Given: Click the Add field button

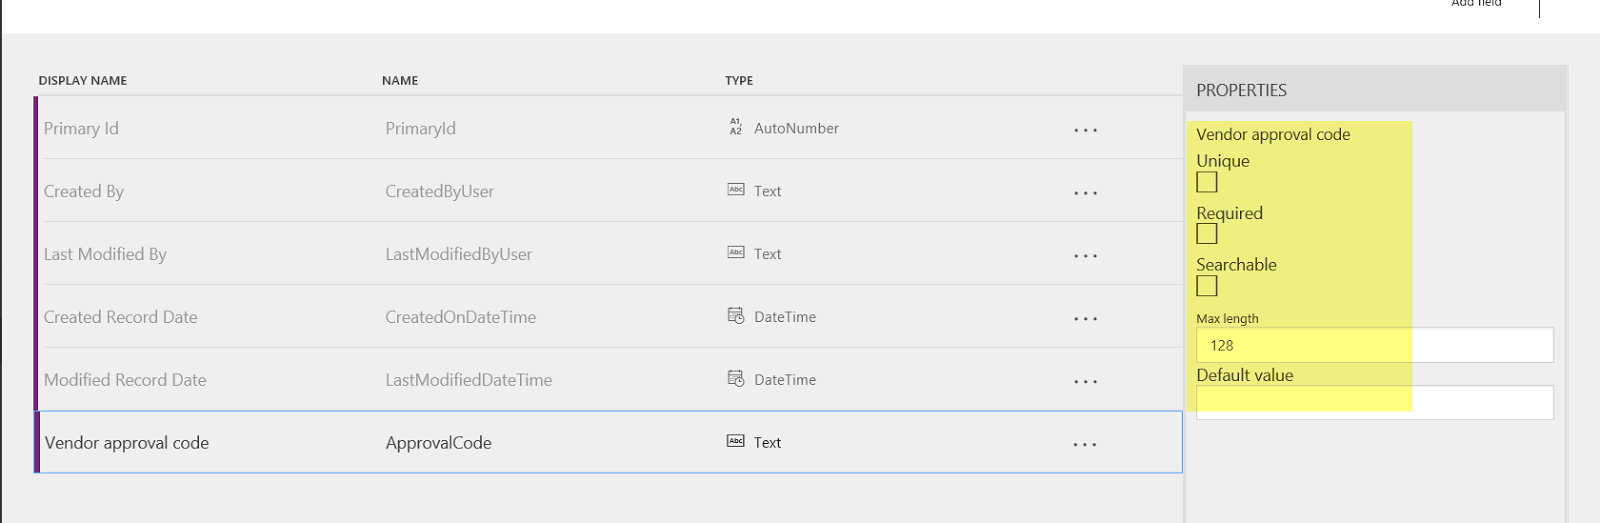Looking at the screenshot, I should [x=1476, y=4].
